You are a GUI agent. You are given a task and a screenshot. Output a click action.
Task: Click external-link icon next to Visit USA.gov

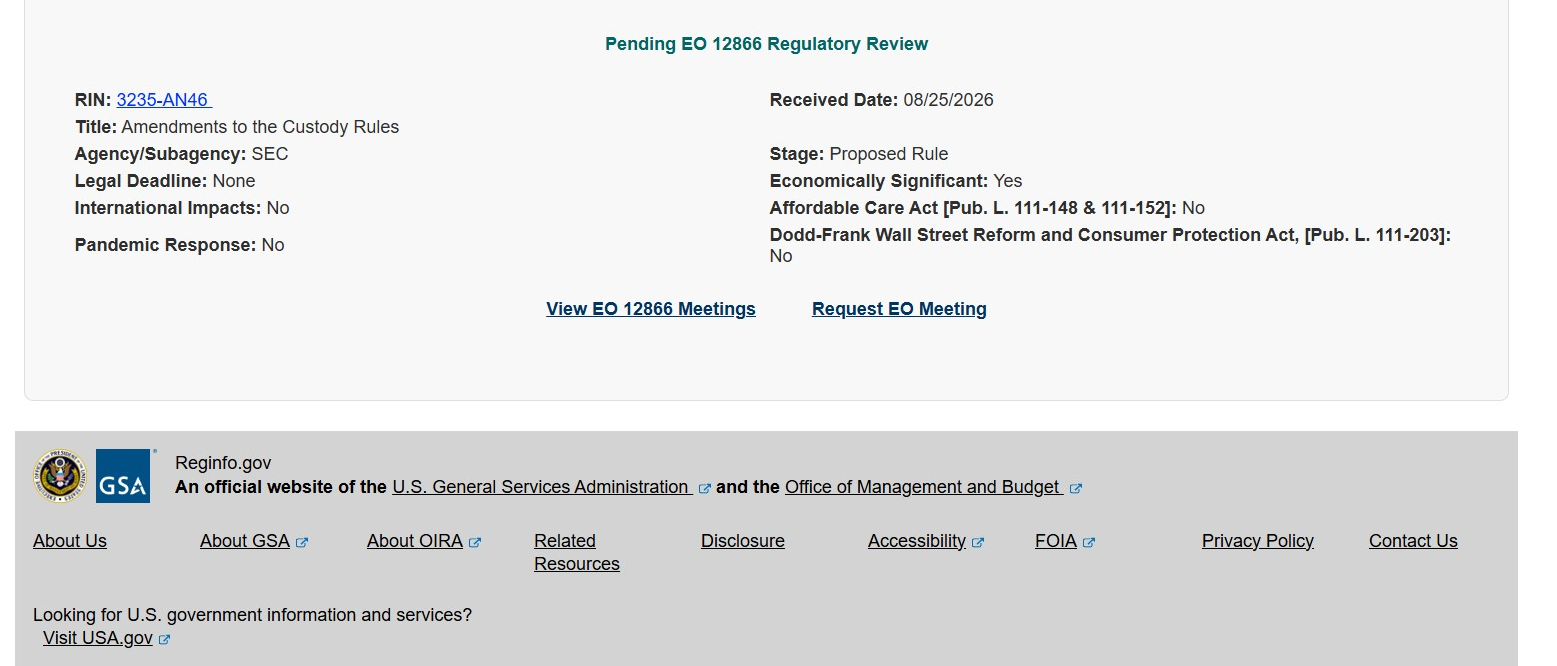coord(165,640)
